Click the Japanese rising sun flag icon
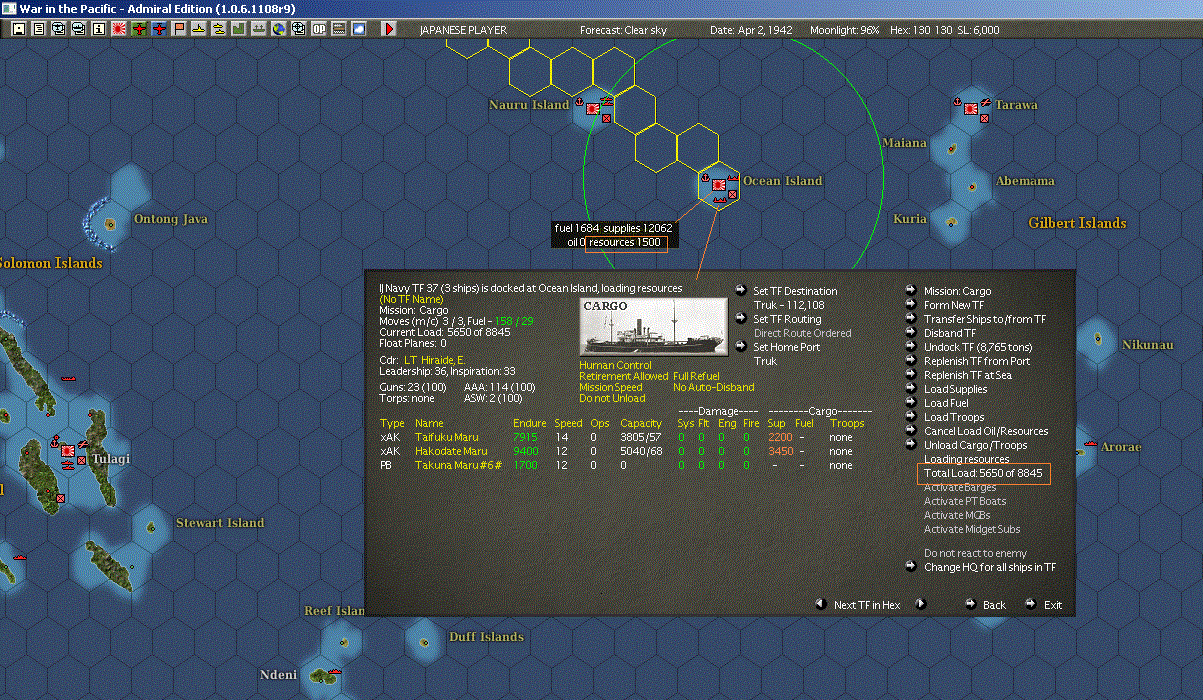The width and height of the screenshot is (1203, 700). click(118, 29)
